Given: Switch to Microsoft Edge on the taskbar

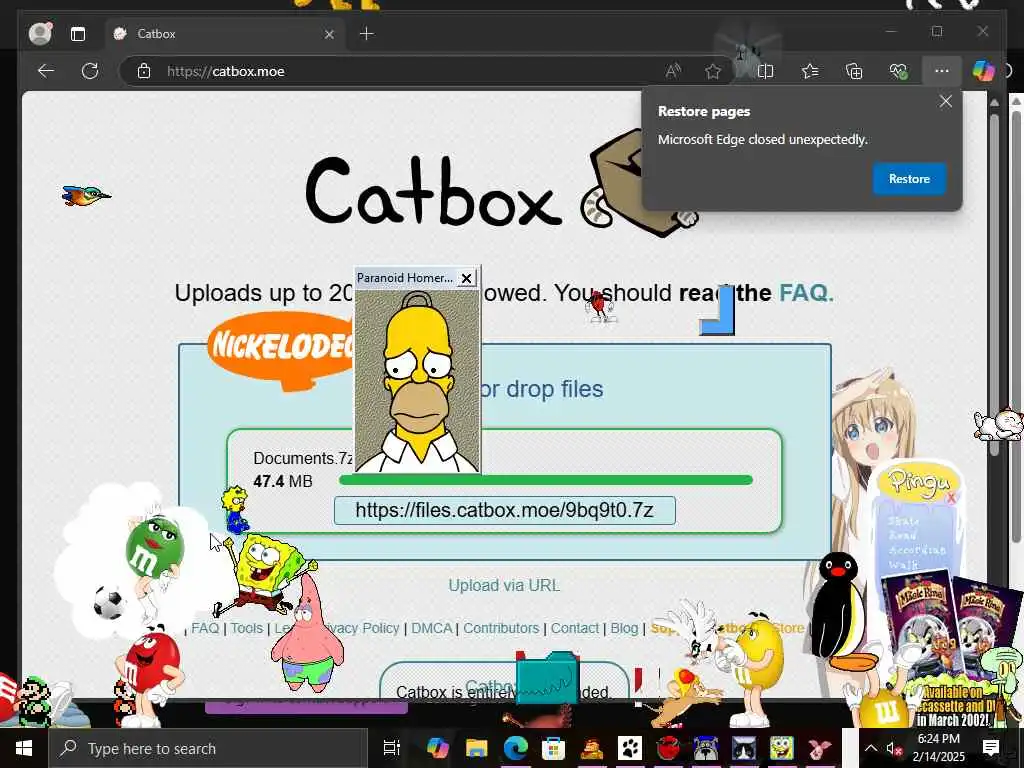Looking at the screenshot, I should 515,748.
